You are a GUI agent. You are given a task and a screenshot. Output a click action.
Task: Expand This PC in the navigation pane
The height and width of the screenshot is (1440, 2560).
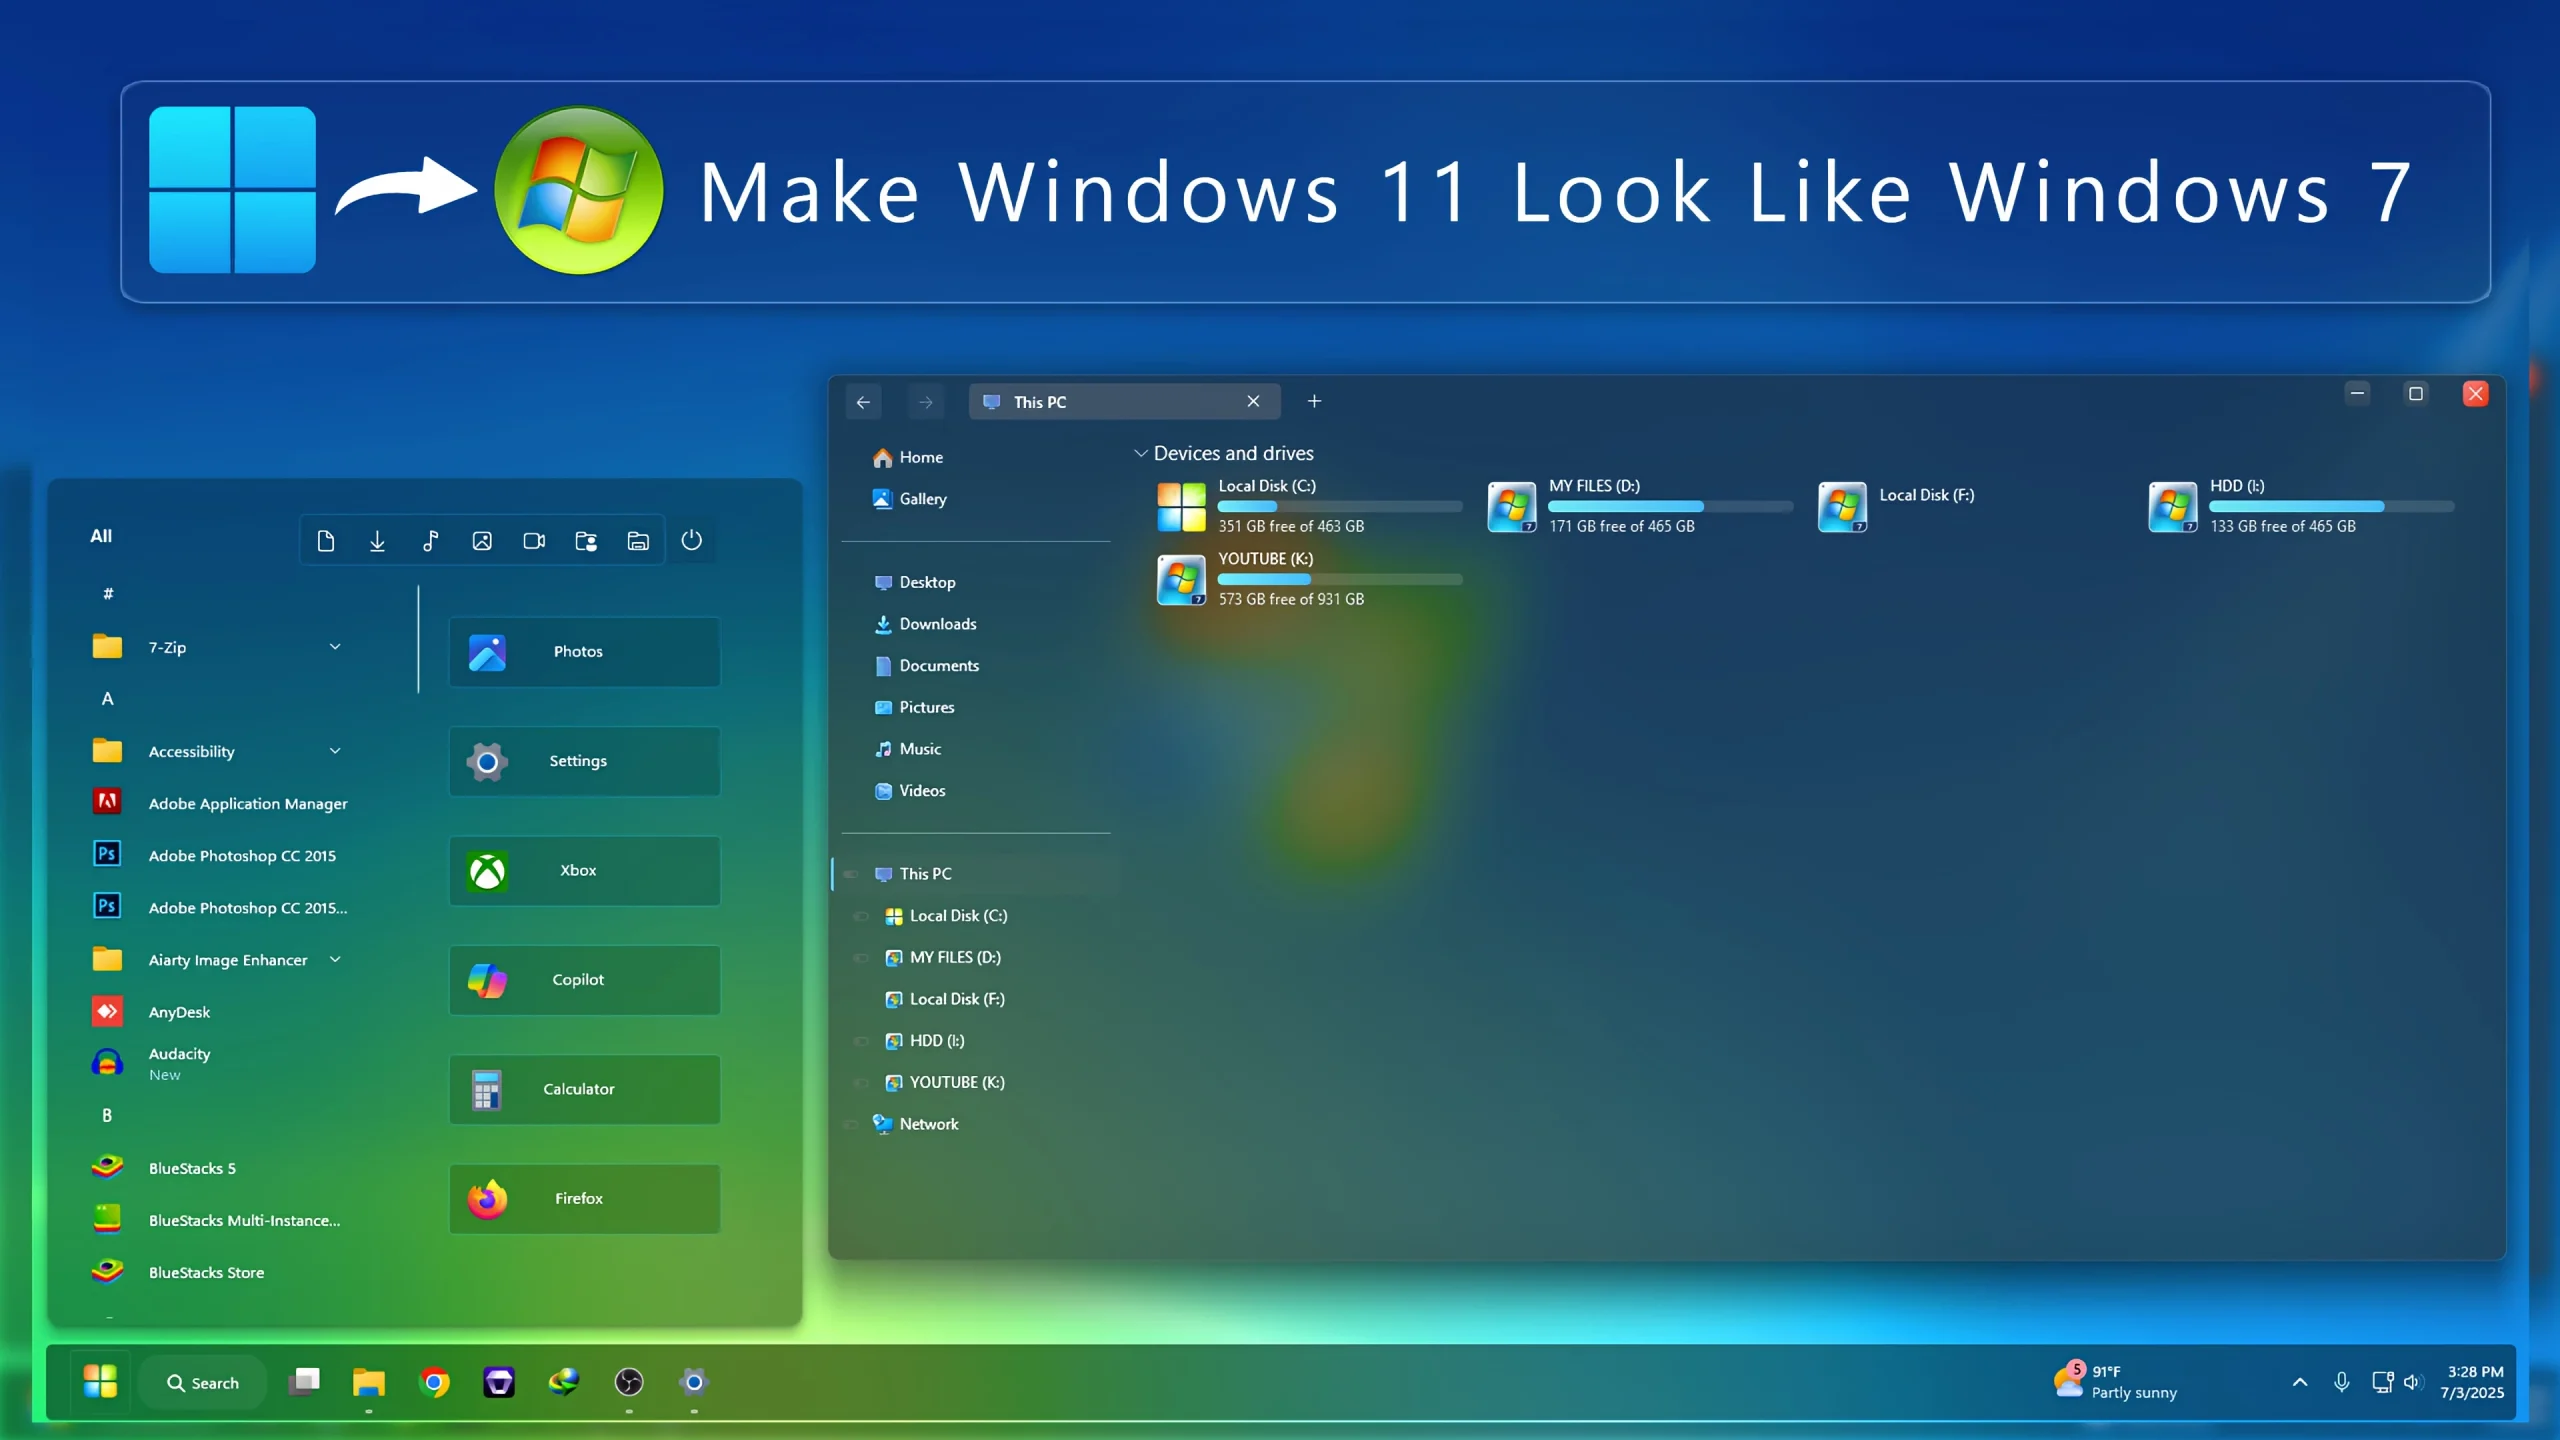(x=851, y=874)
